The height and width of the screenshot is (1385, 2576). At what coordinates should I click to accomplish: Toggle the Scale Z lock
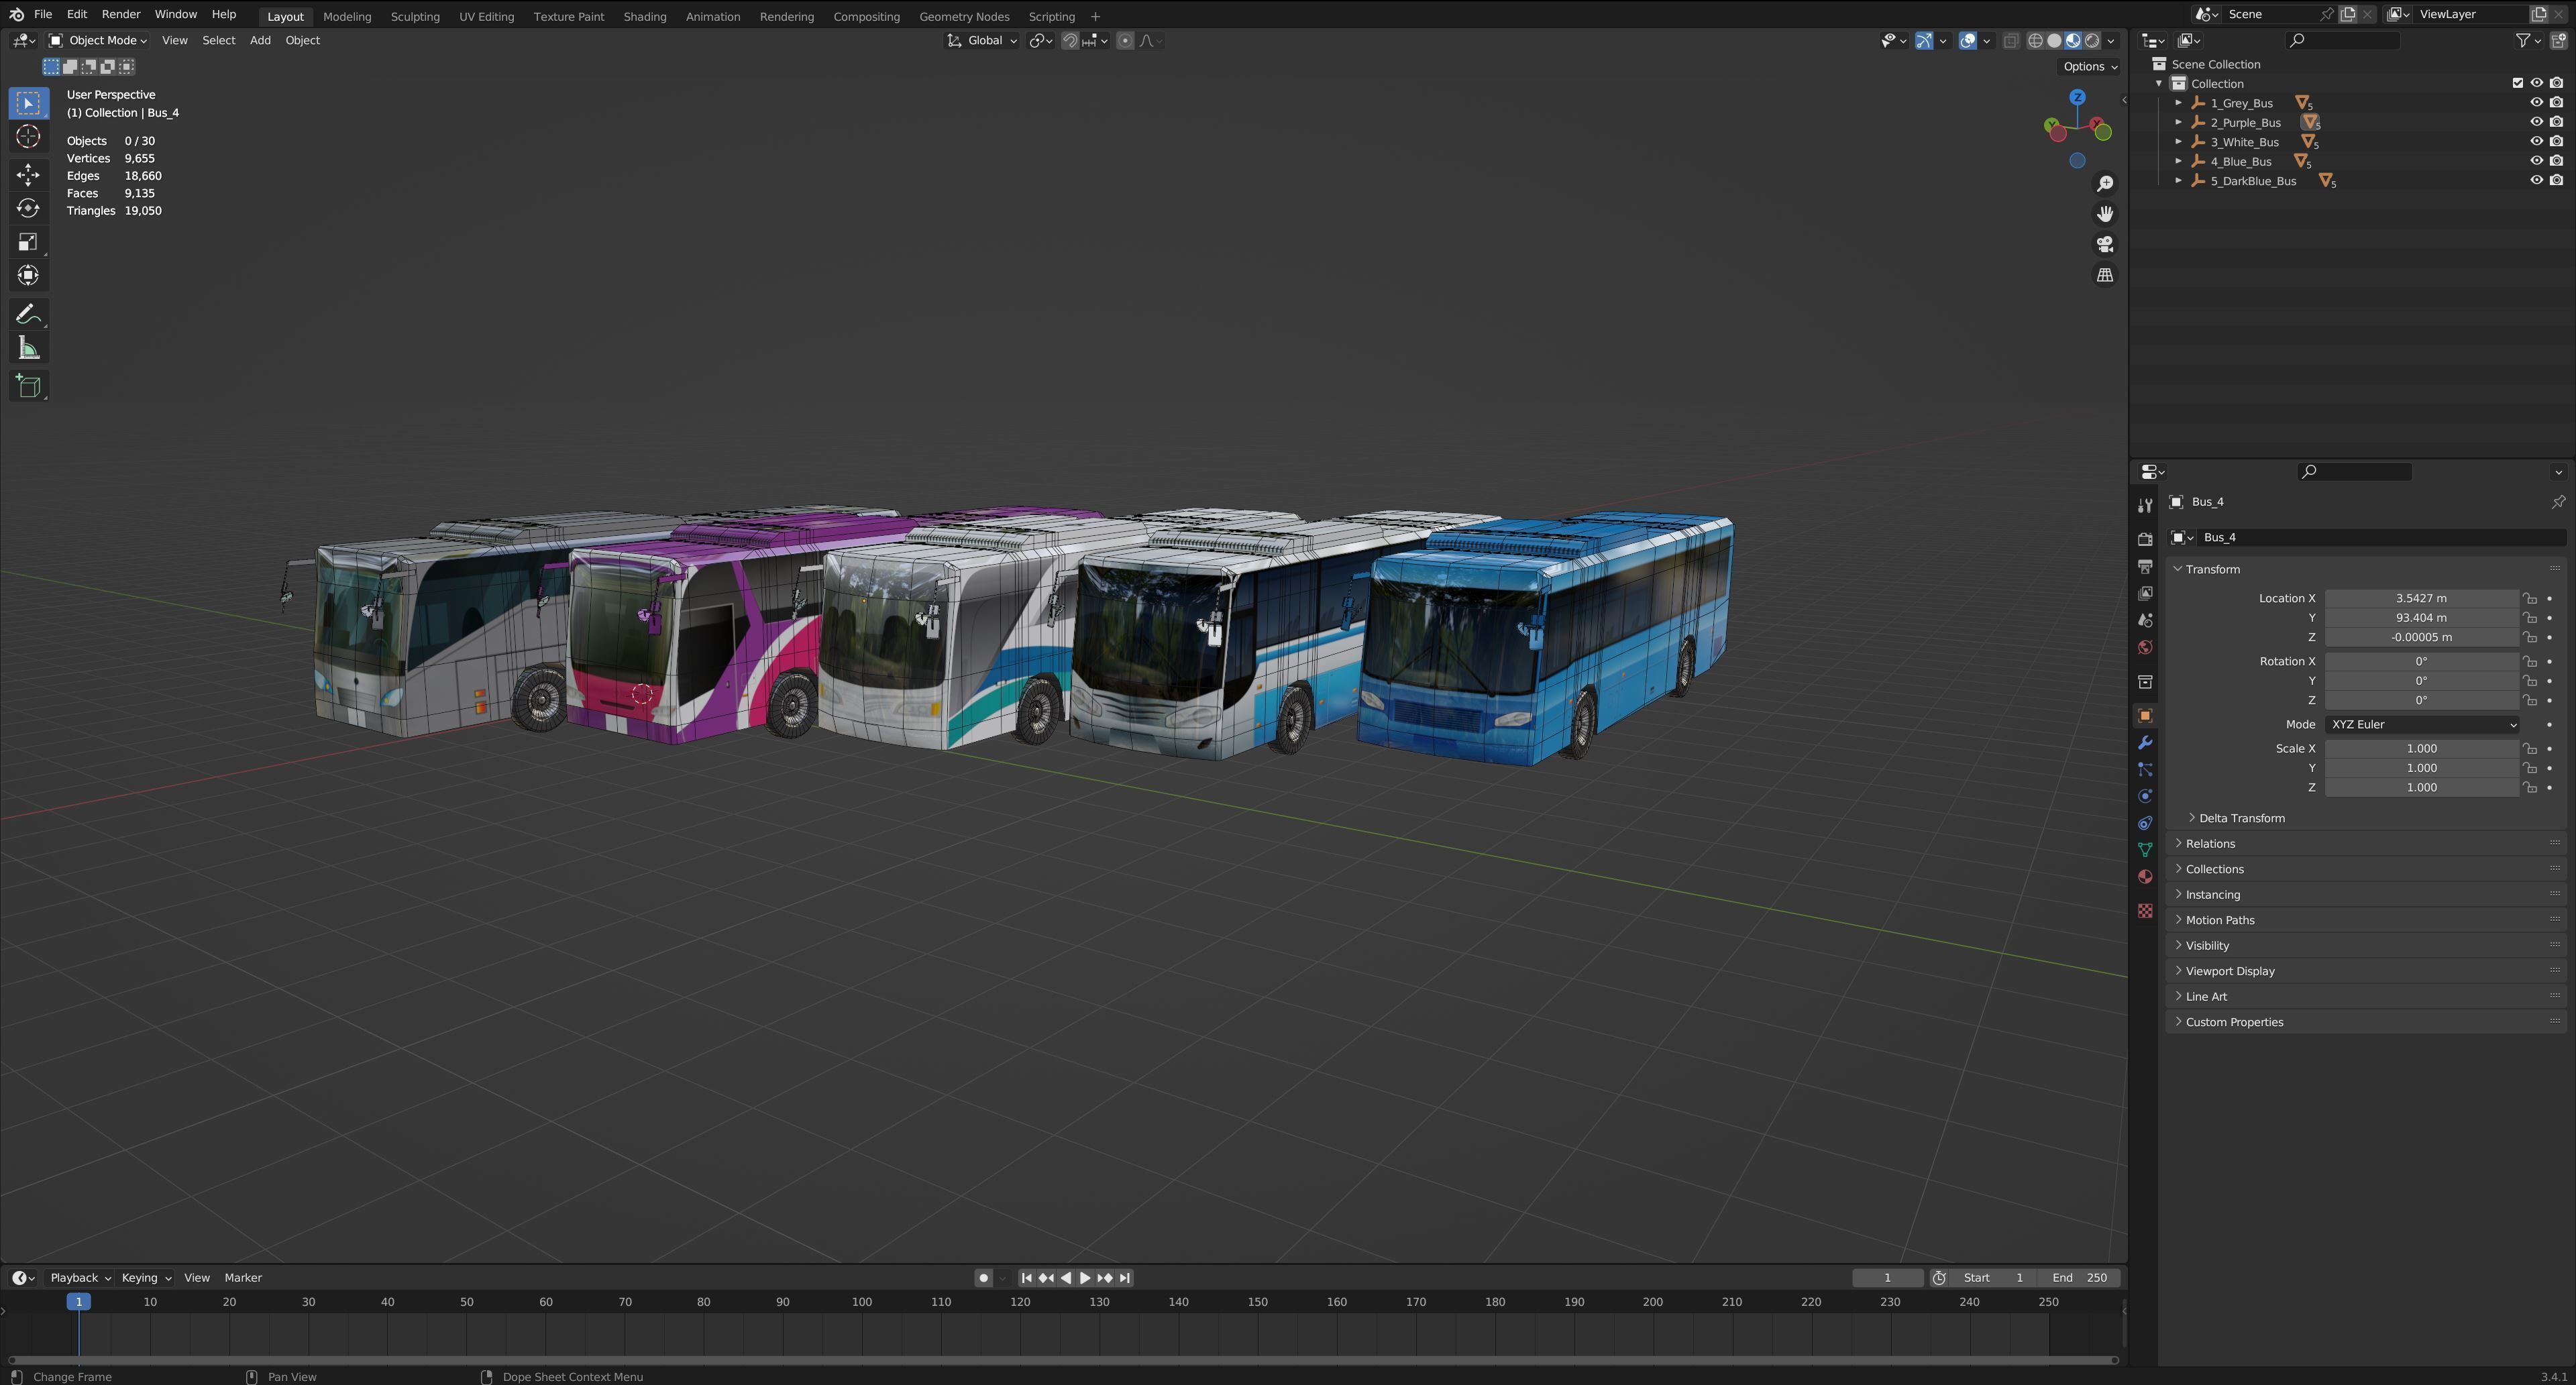[2529, 788]
